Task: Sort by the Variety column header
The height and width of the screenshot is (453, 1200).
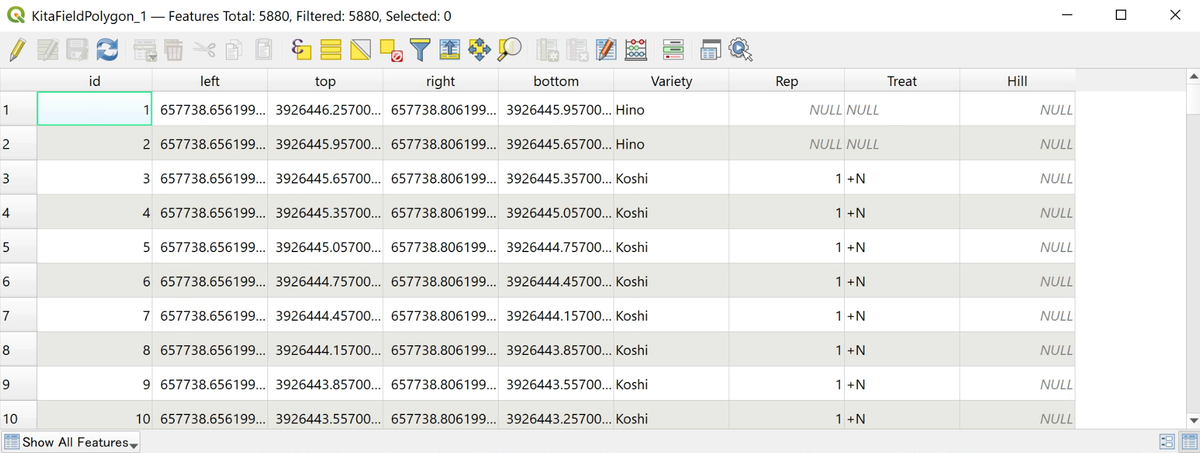Action: coord(671,81)
